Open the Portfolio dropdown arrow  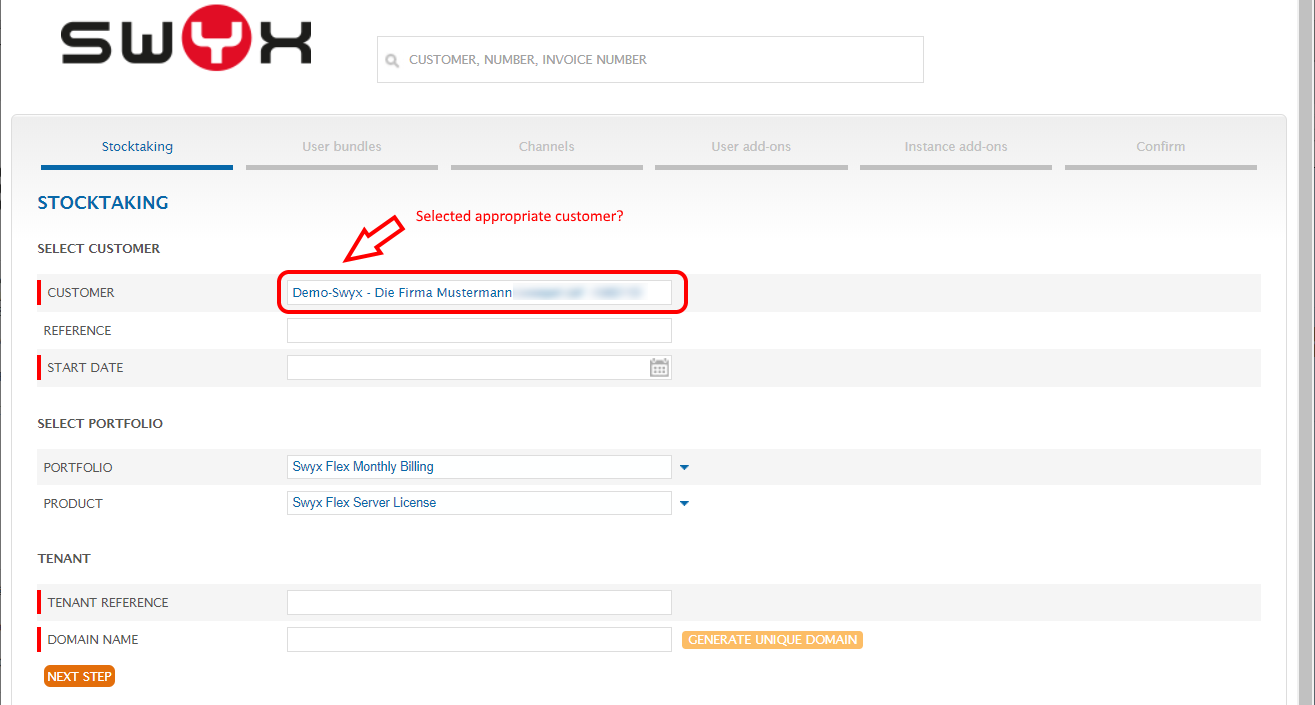point(685,467)
